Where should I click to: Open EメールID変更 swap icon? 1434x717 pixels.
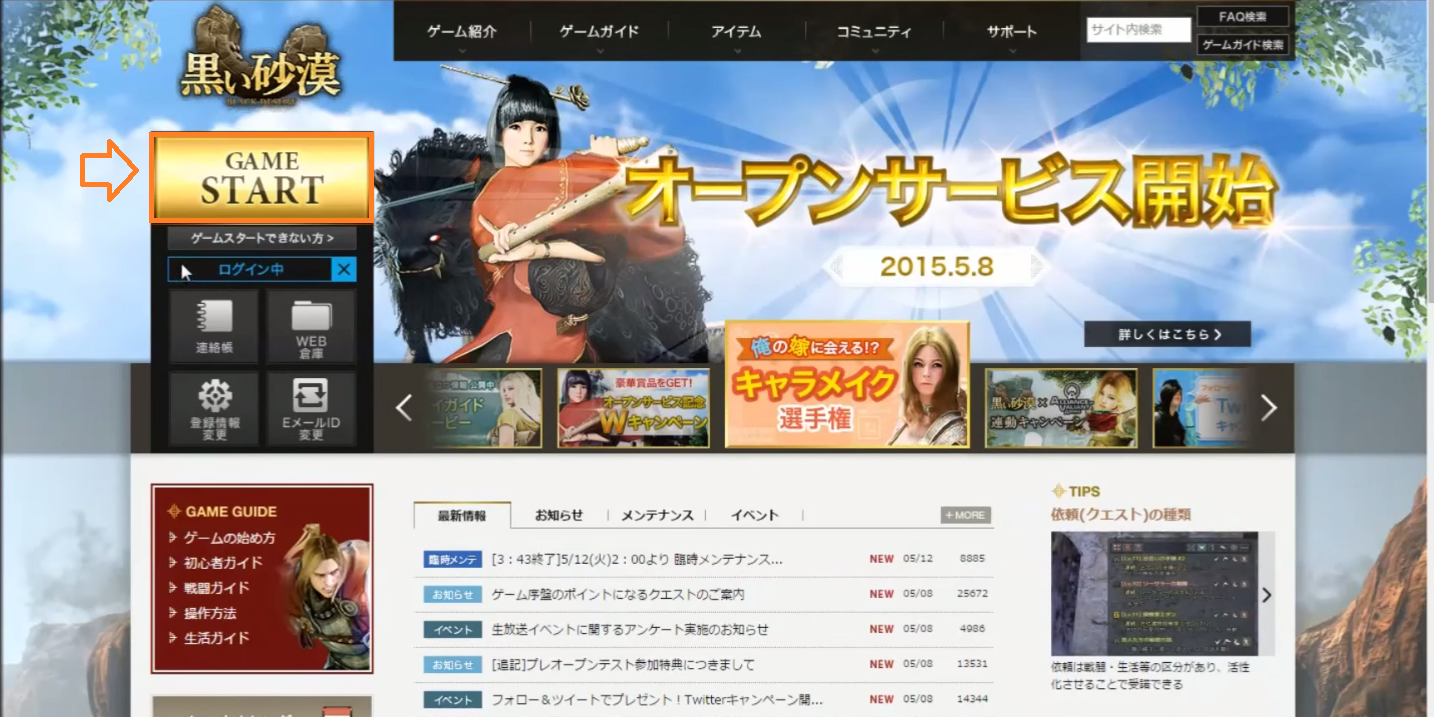click(x=311, y=409)
